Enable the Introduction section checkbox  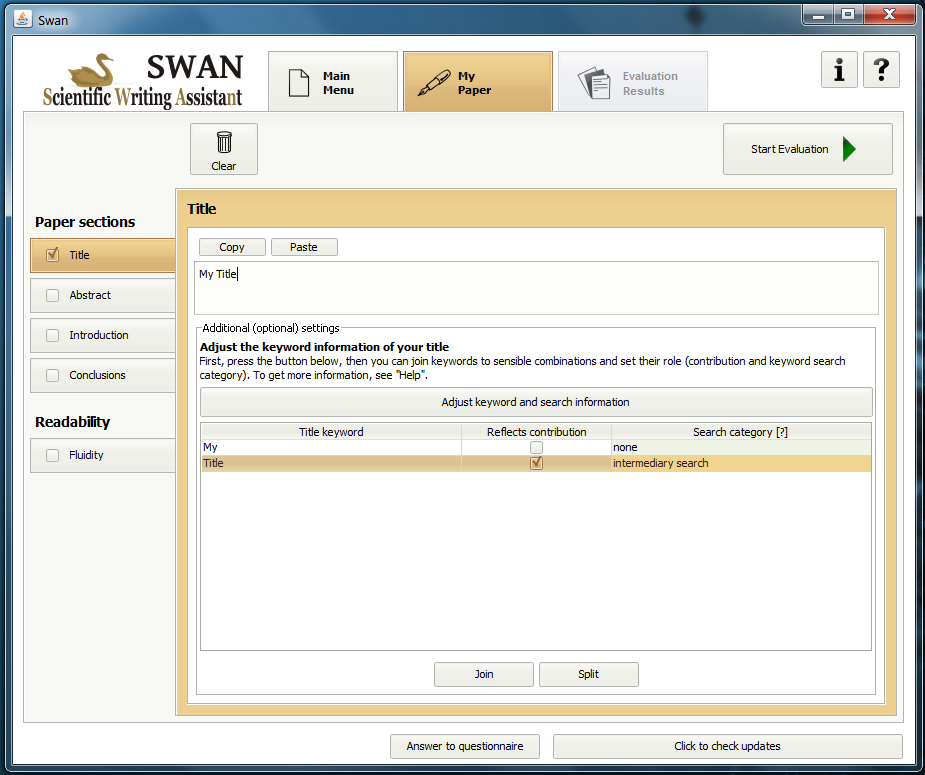tap(53, 335)
